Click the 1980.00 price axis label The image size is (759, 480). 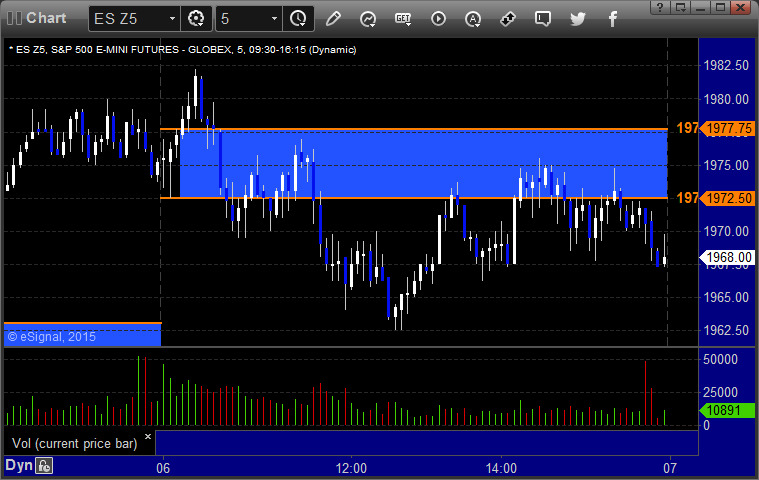click(x=726, y=99)
